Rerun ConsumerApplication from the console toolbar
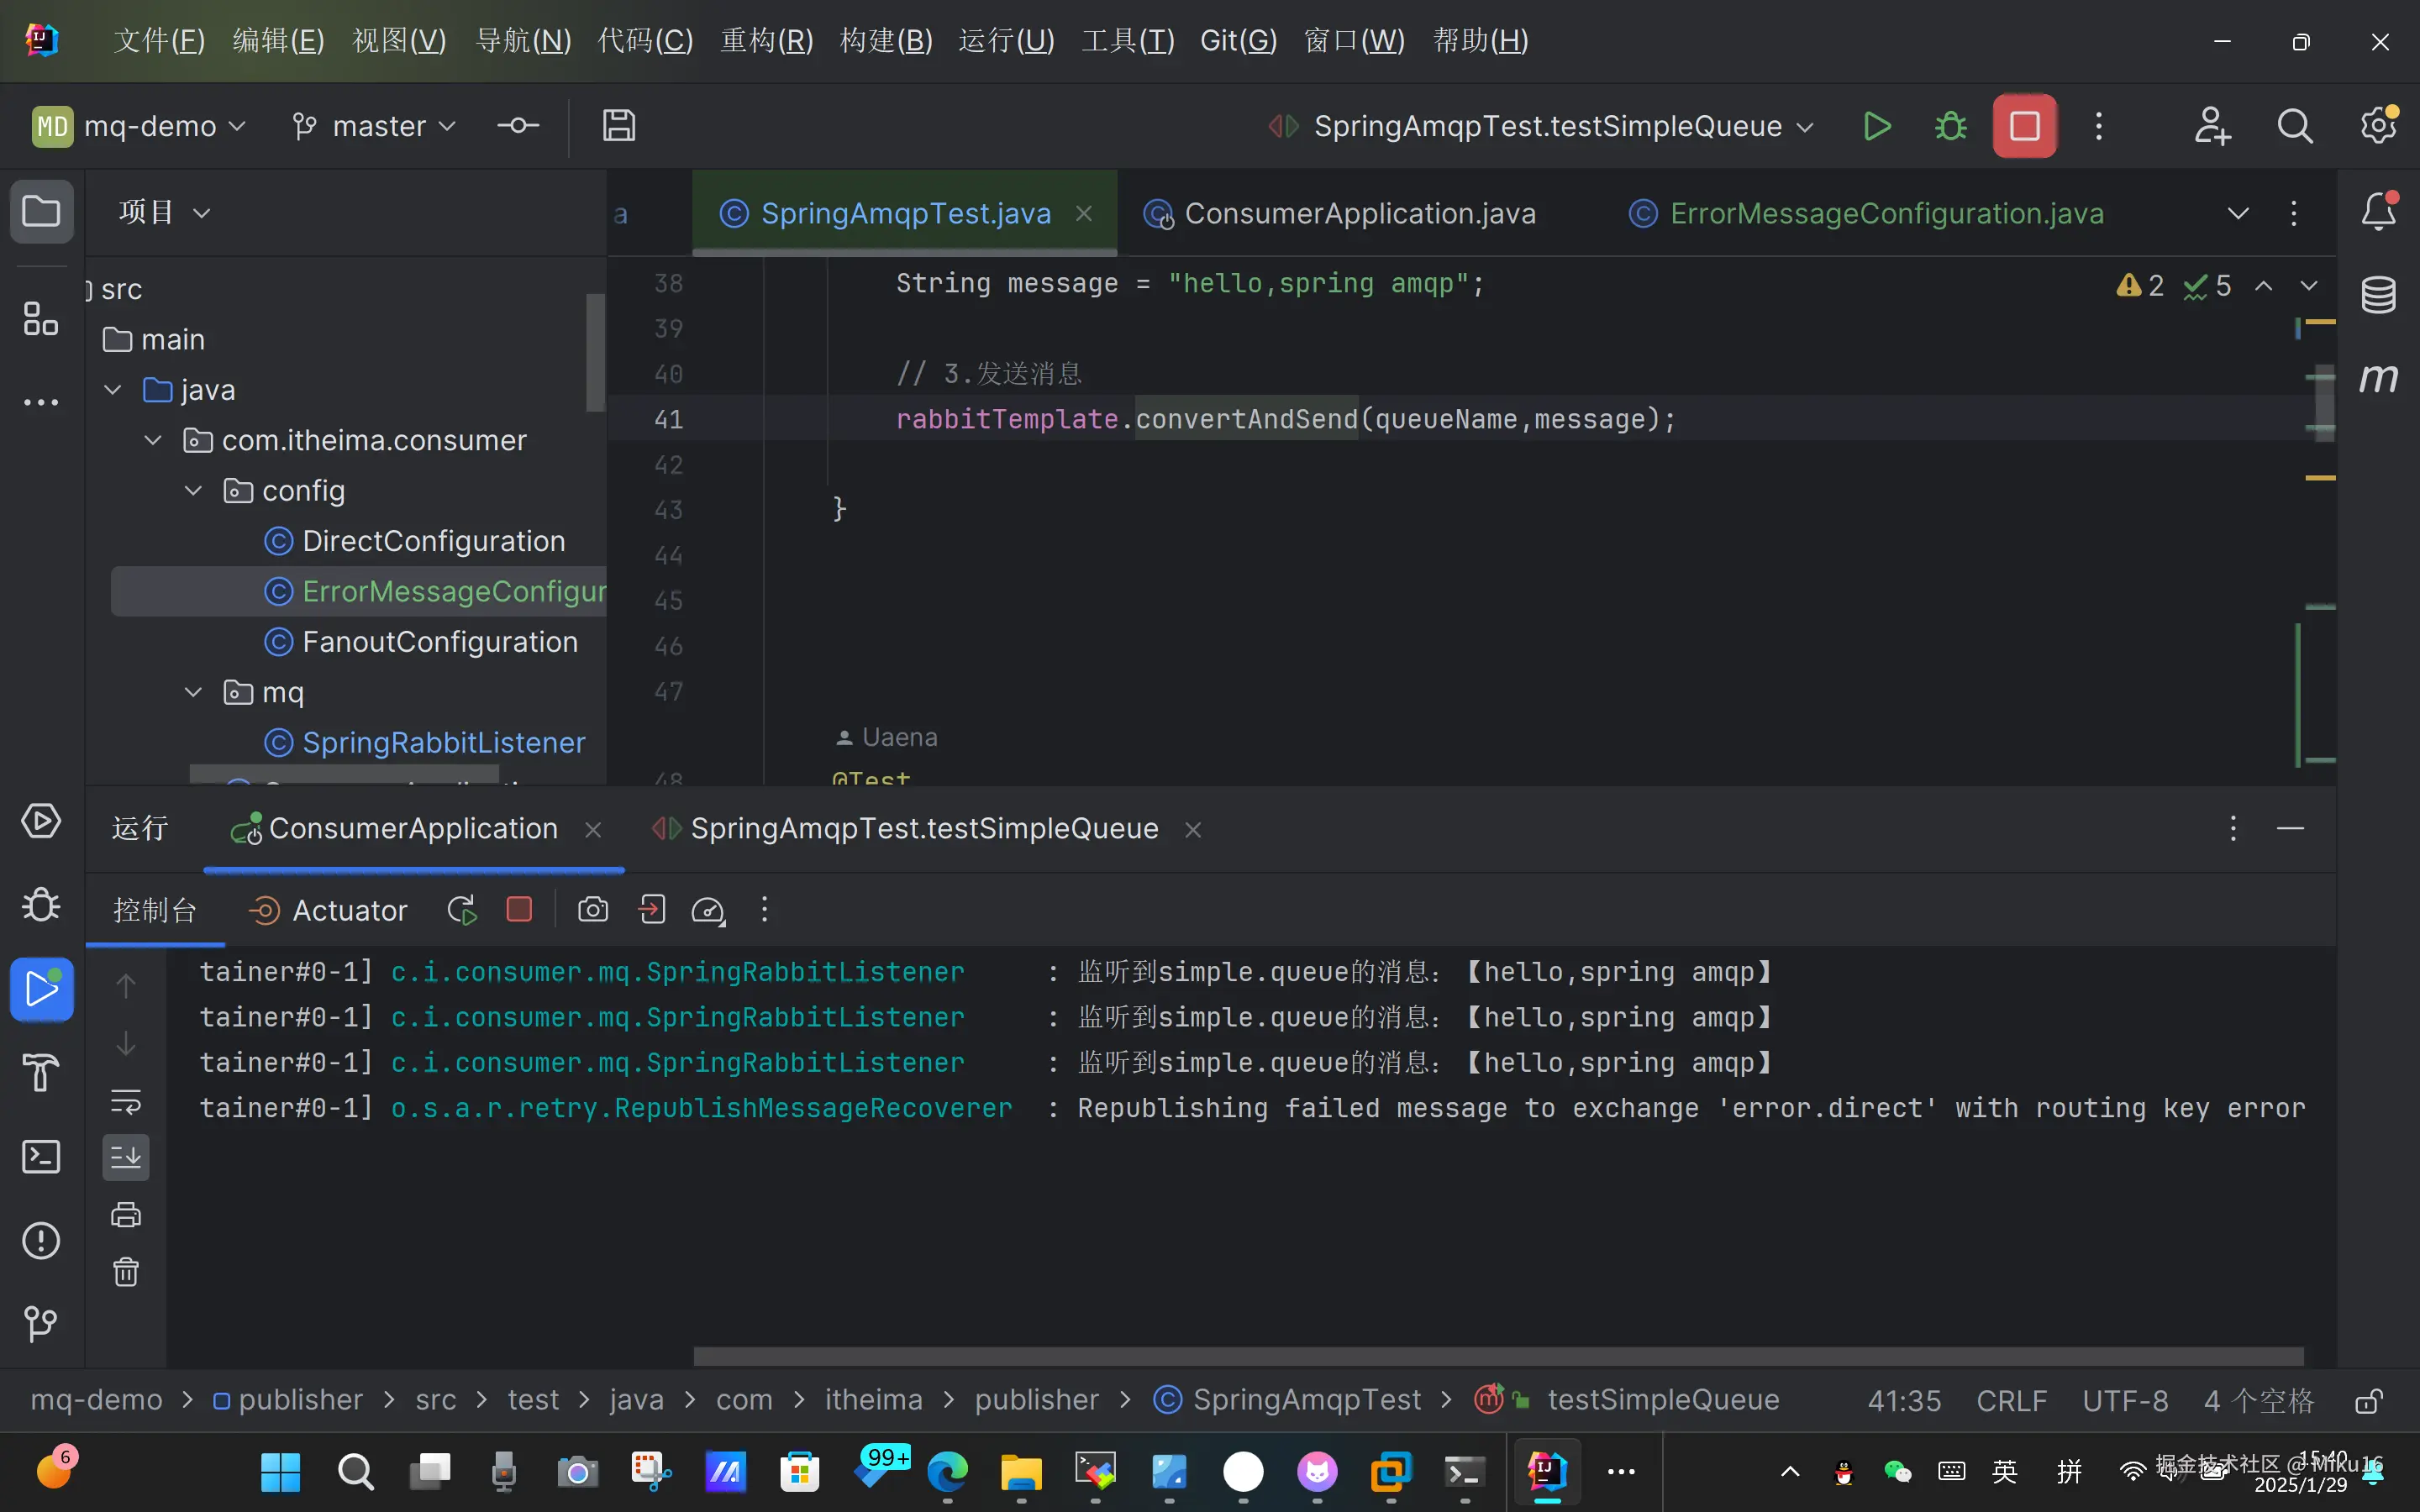Viewport: 2420px width, 1512px height. (462, 910)
